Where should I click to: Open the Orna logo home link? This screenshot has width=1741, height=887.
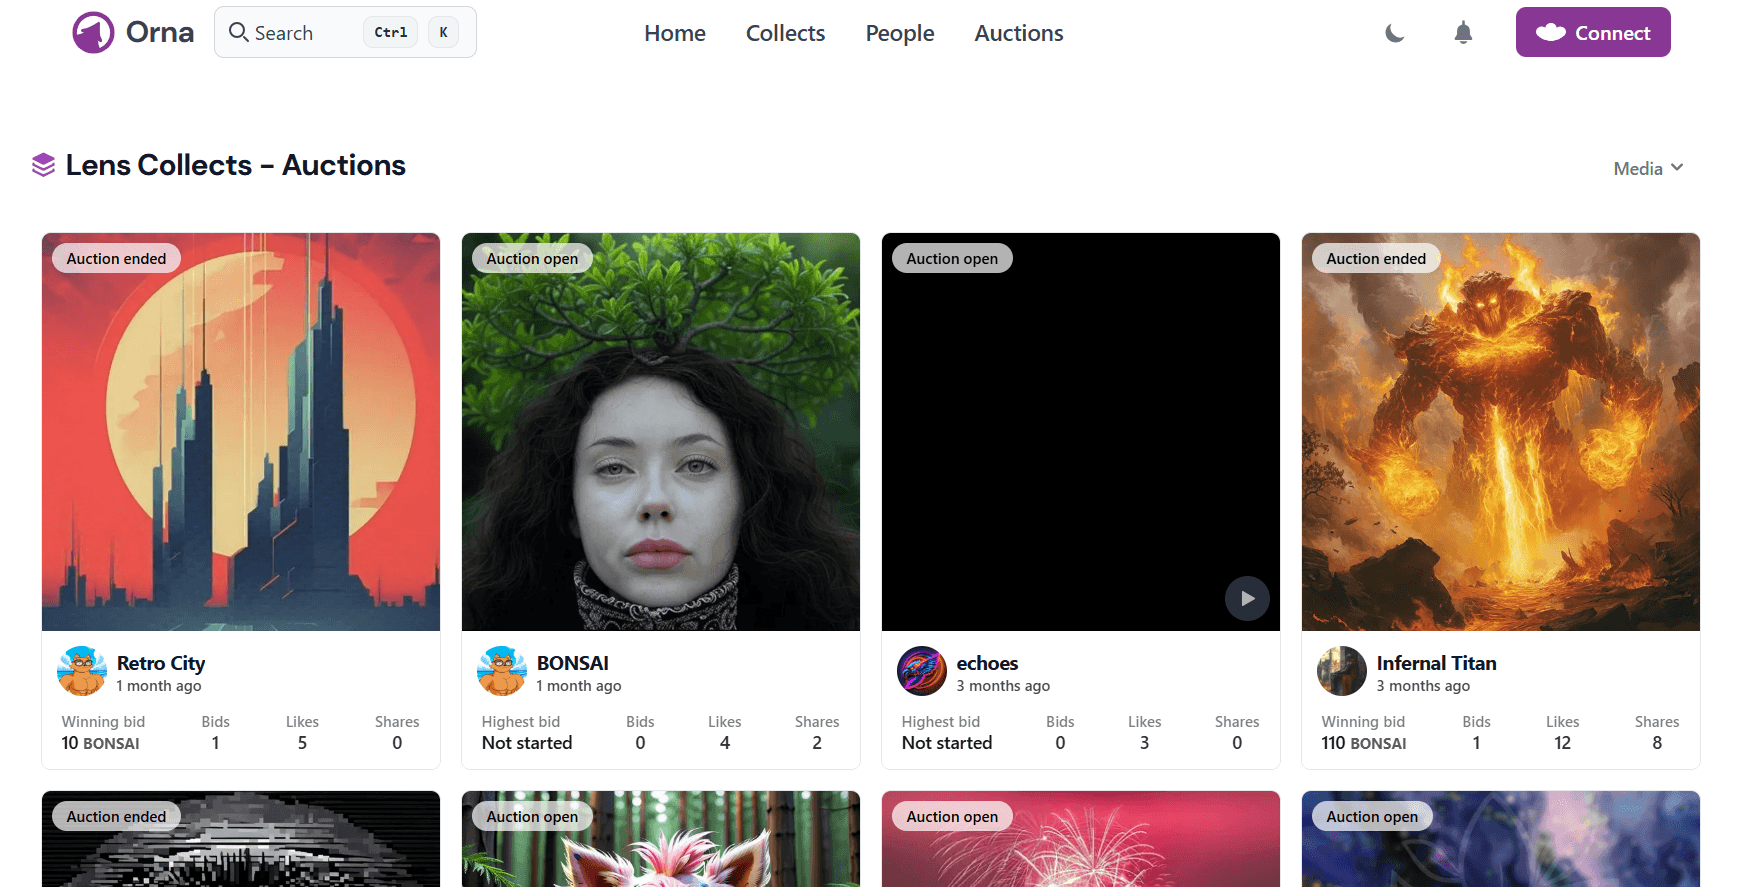133,33
